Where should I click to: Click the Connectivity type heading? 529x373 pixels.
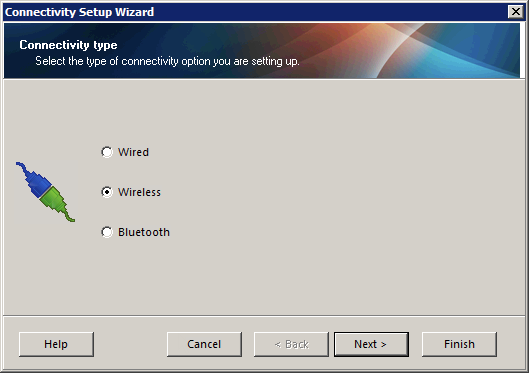(68, 45)
